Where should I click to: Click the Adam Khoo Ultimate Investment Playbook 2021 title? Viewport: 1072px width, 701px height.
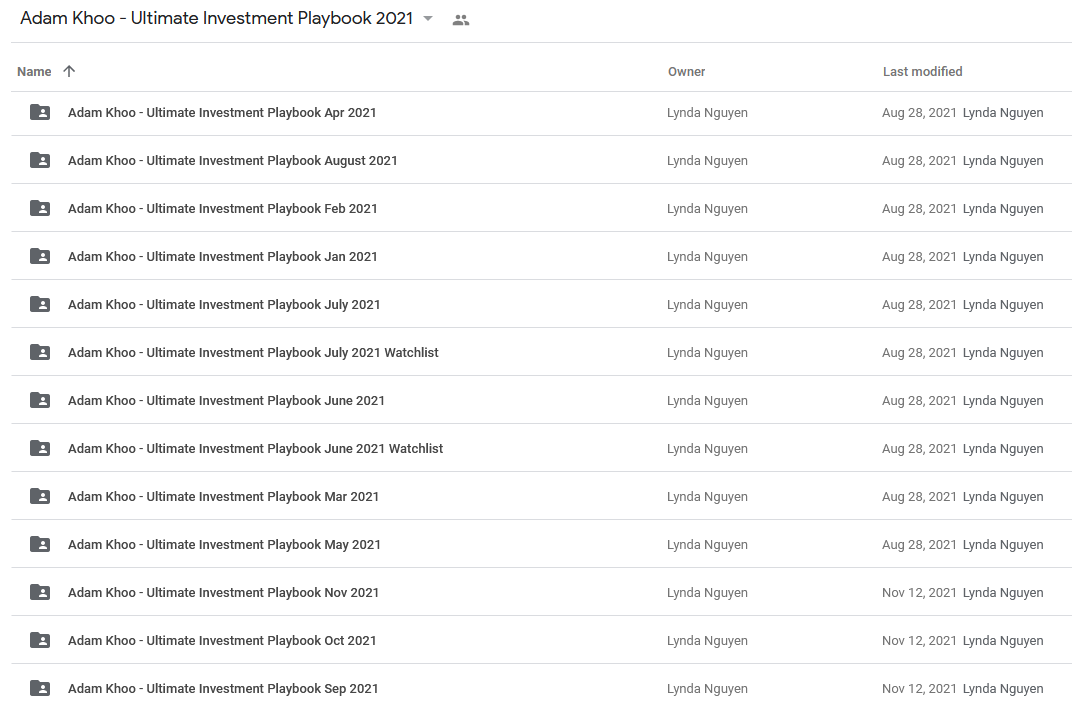coord(217,18)
